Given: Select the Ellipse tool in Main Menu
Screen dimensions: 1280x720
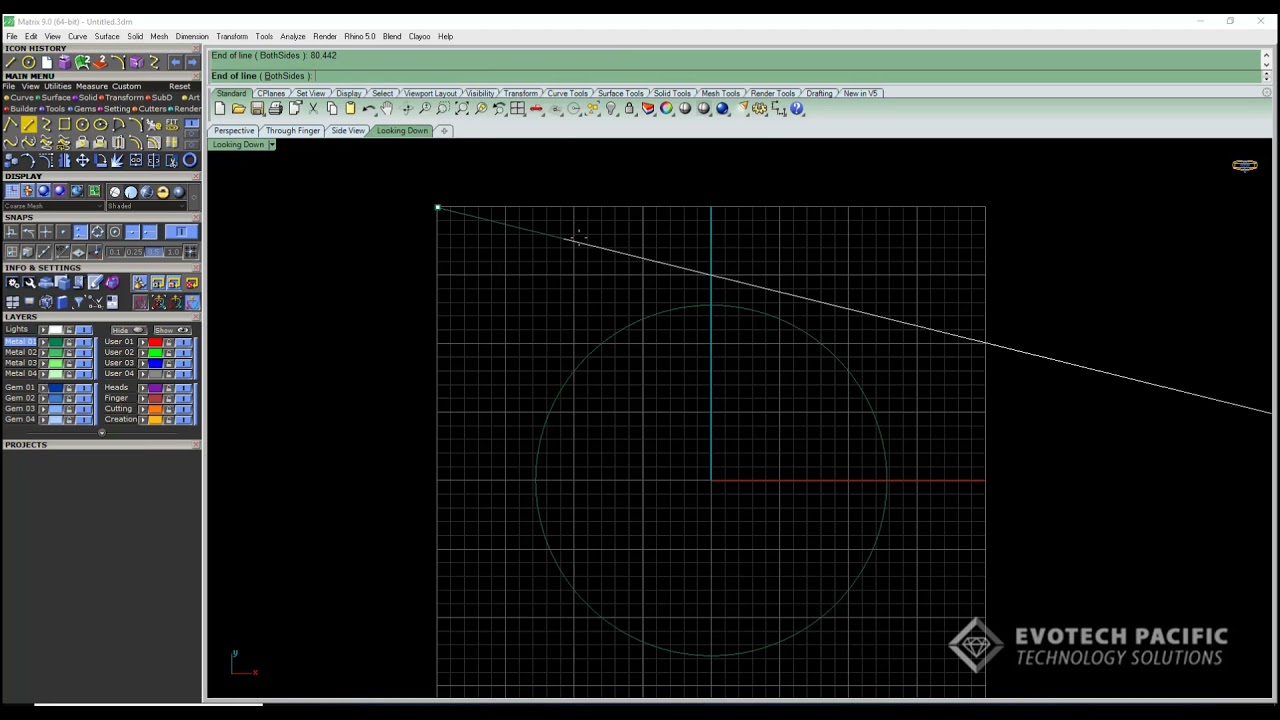Looking at the screenshot, I should 100,125.
